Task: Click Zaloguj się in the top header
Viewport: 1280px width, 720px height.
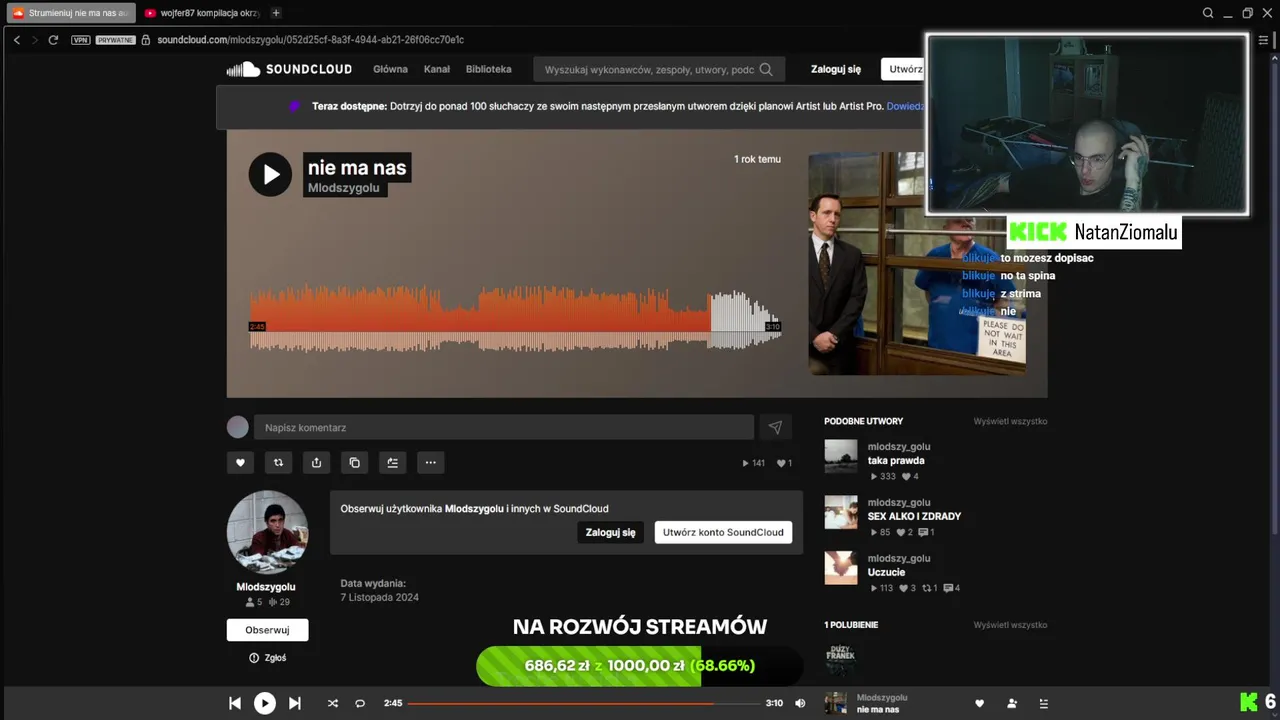Action: (836, 69)
